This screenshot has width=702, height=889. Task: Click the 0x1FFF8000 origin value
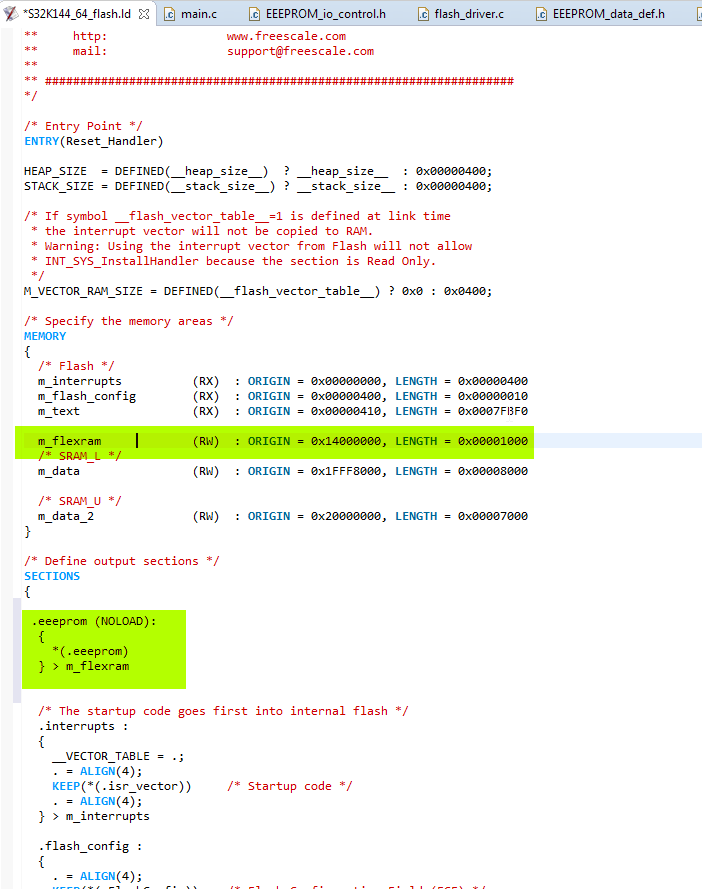coord(345,471)
